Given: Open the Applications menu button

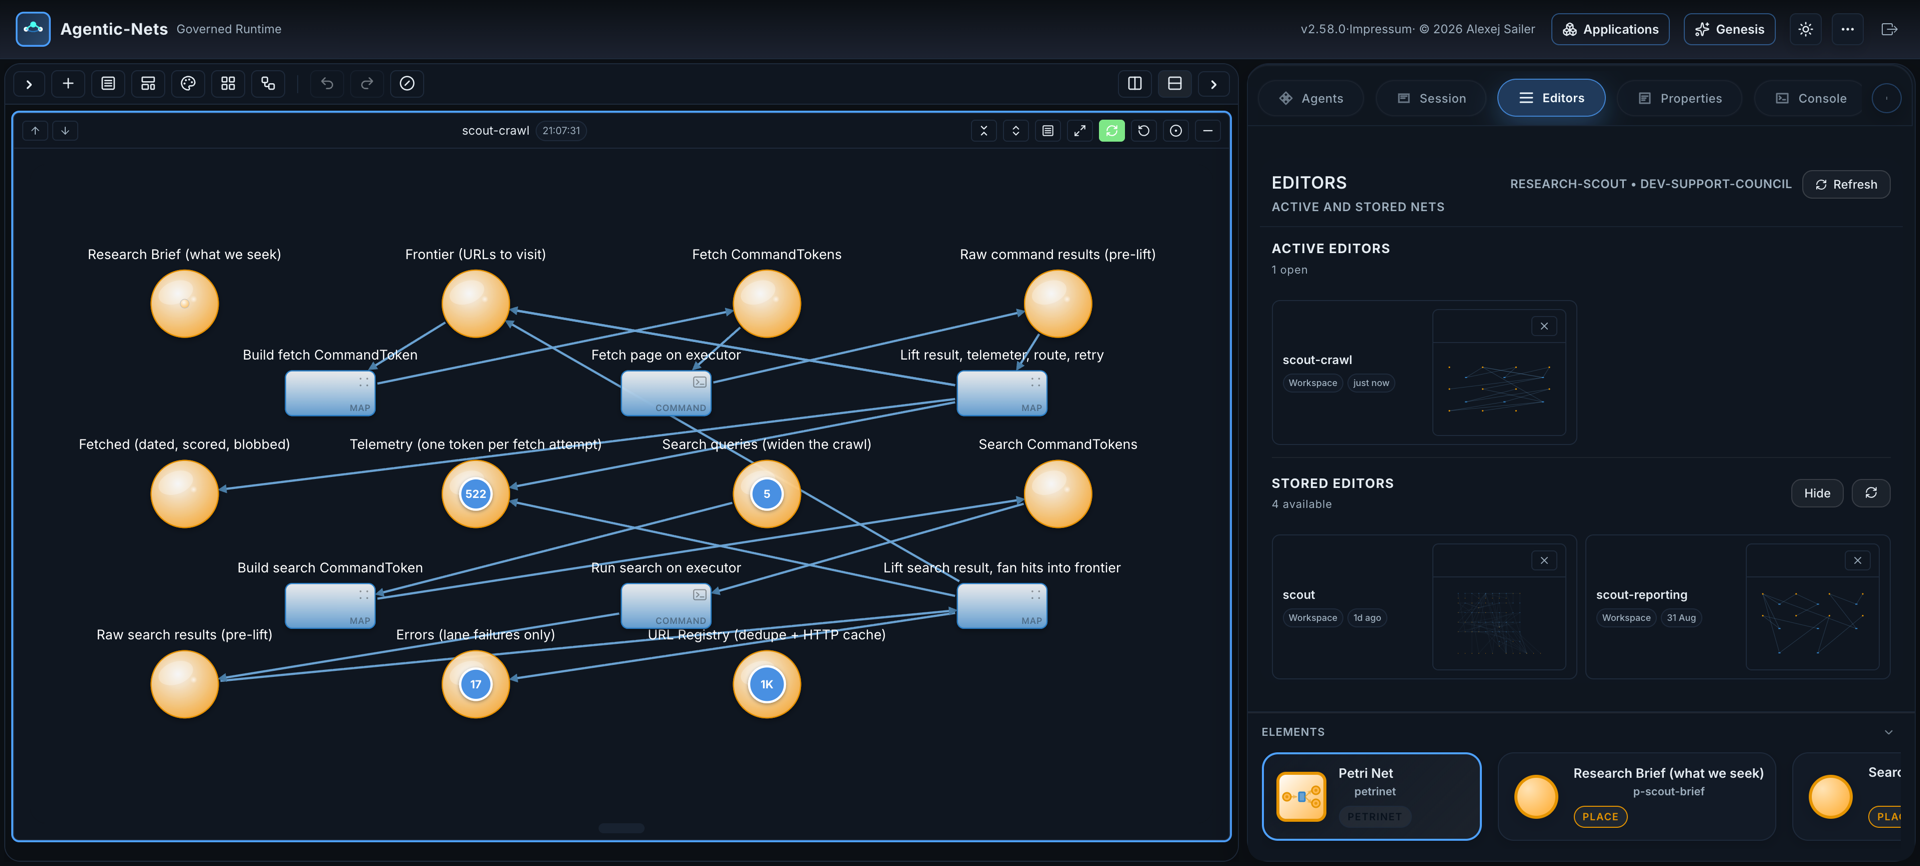Looking at the screenshot, I should (x=1610, y=29).
